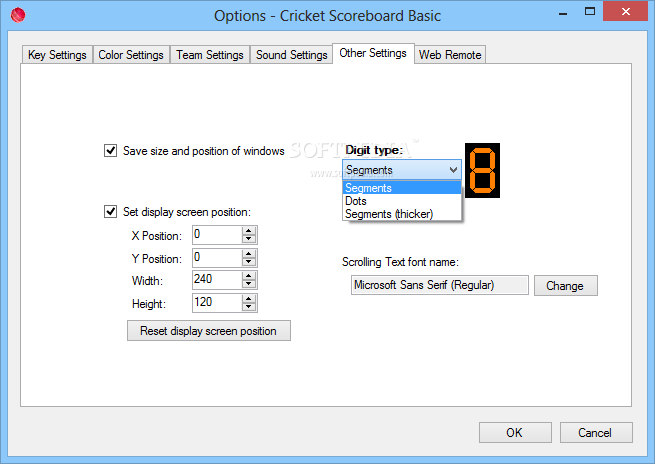Click the window title text
The width and height of the screenshot is (655, 464).
(x=327, y=16)
